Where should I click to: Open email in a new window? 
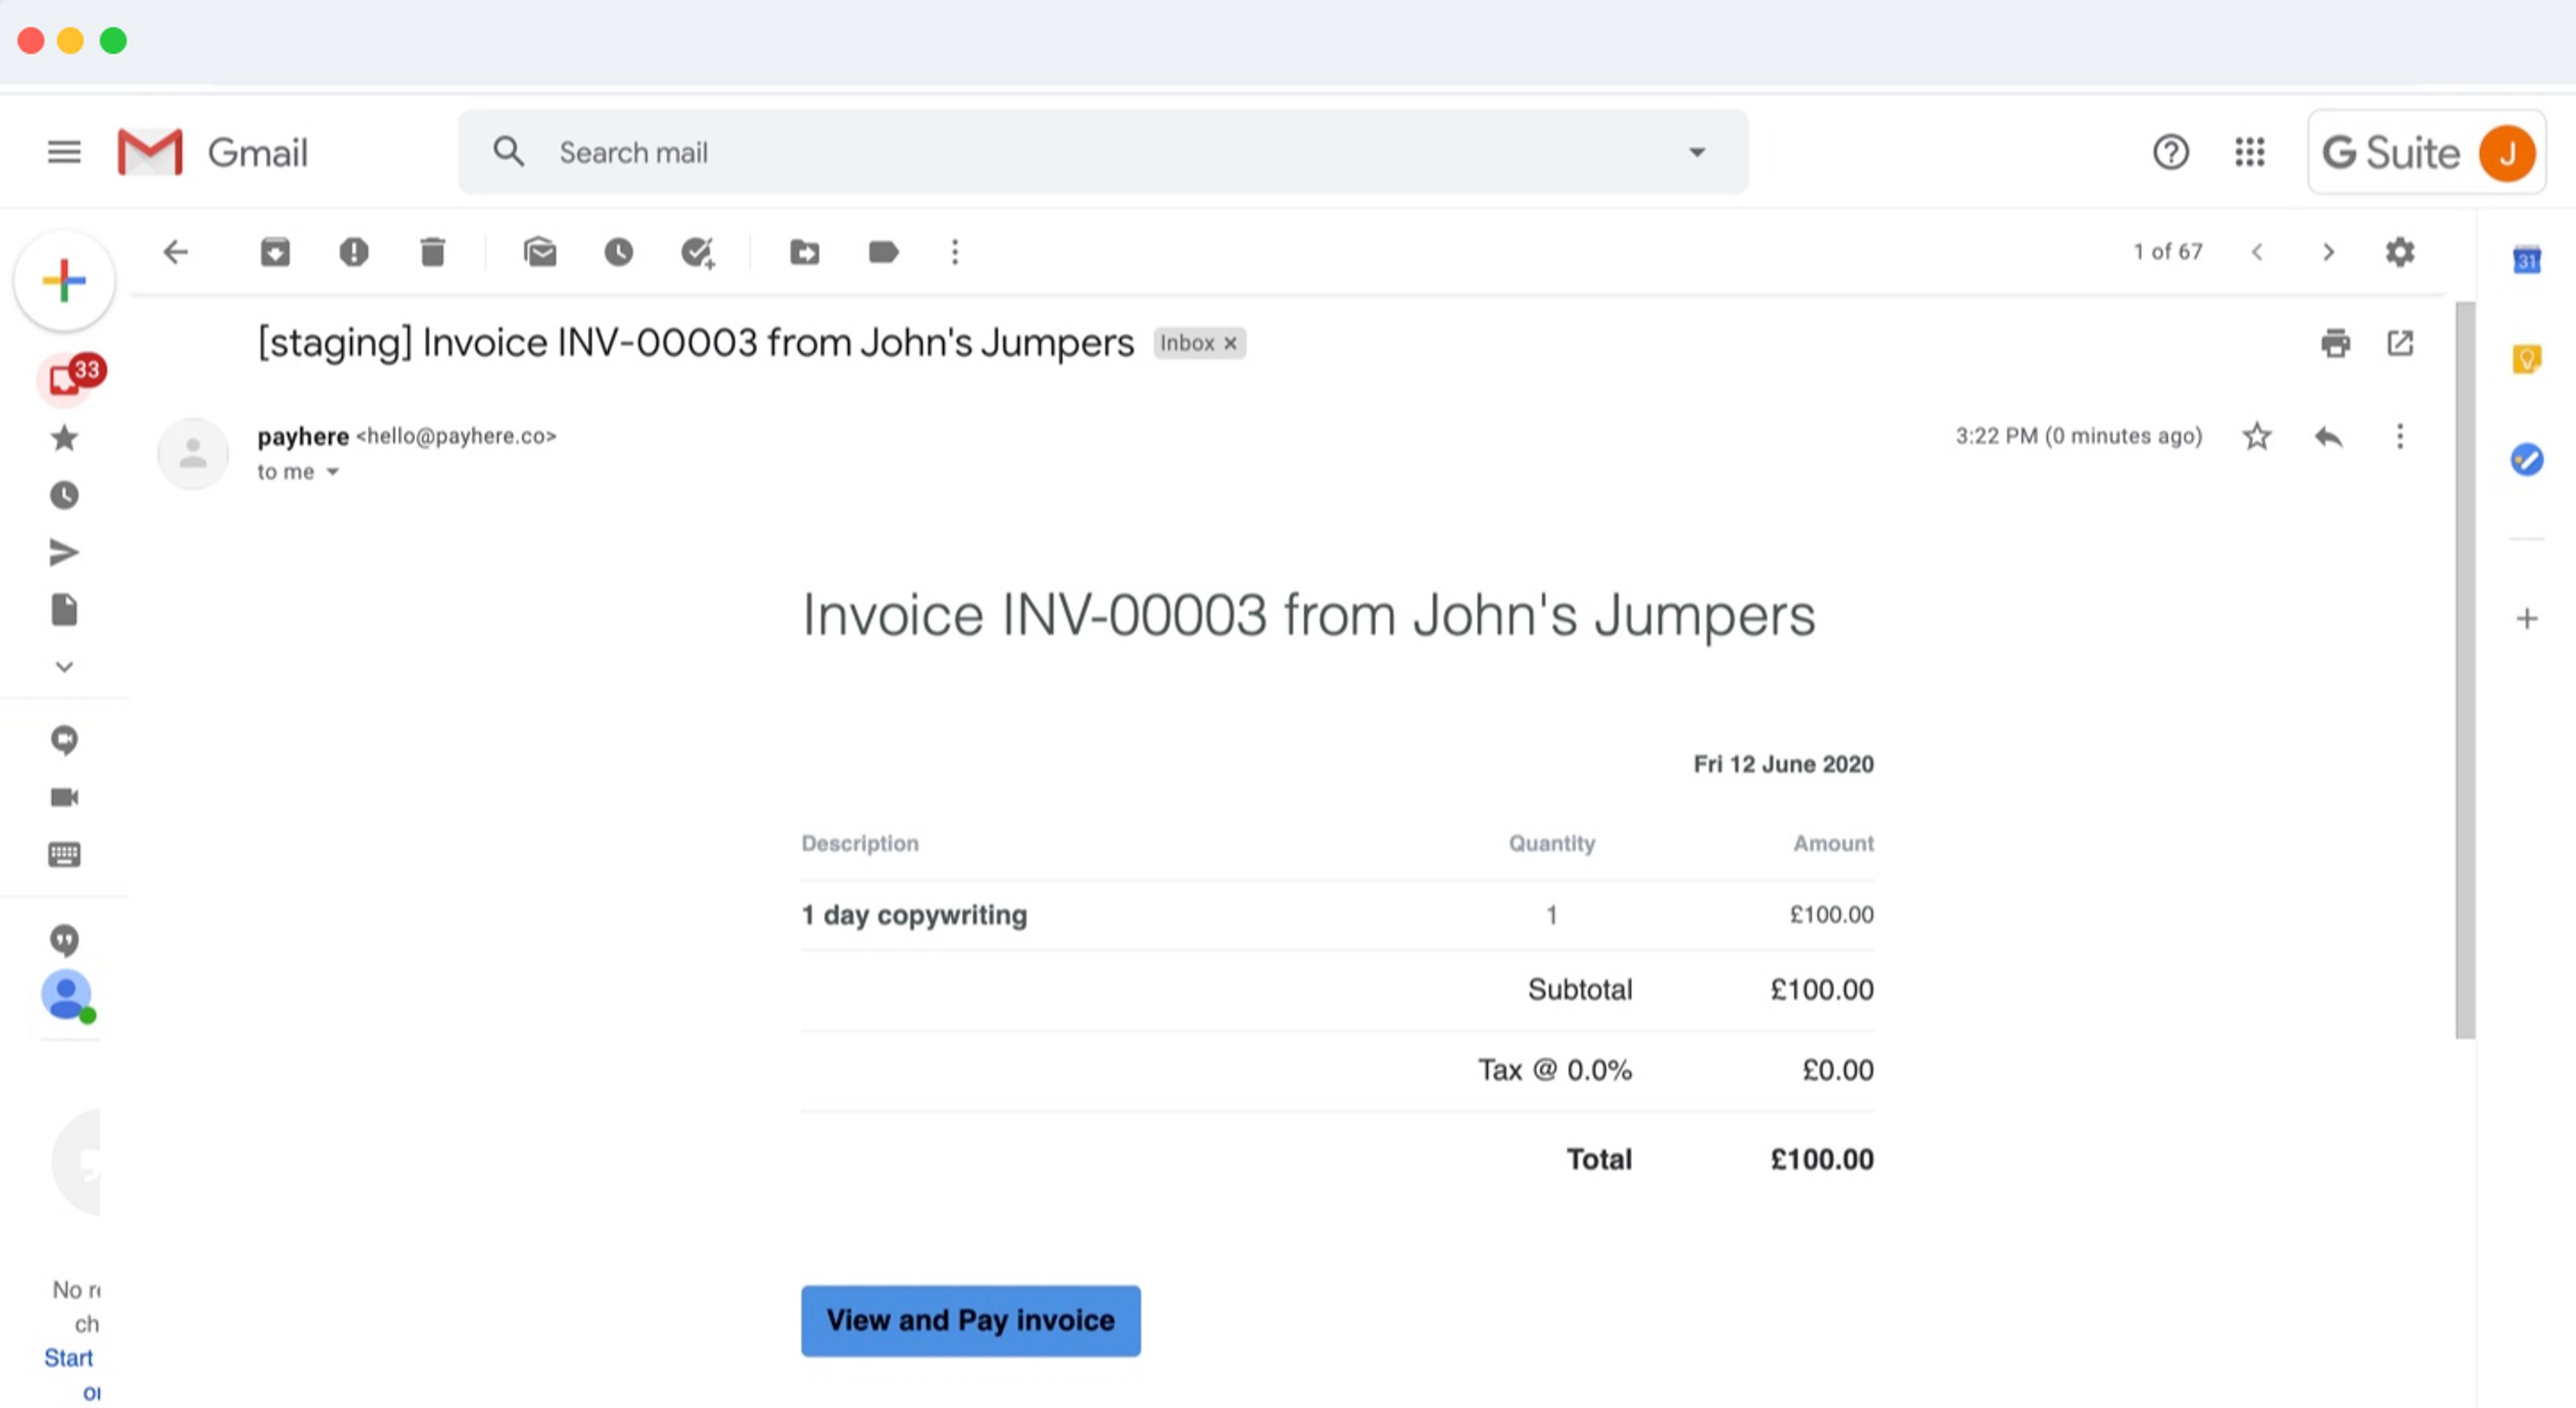coord(2400,343)
